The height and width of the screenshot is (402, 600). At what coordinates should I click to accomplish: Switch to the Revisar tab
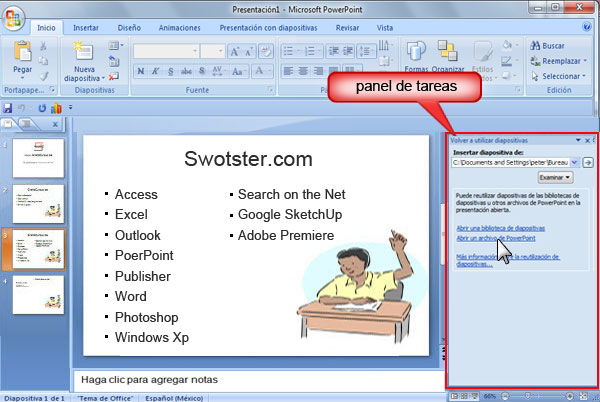(x=347, y=28)
